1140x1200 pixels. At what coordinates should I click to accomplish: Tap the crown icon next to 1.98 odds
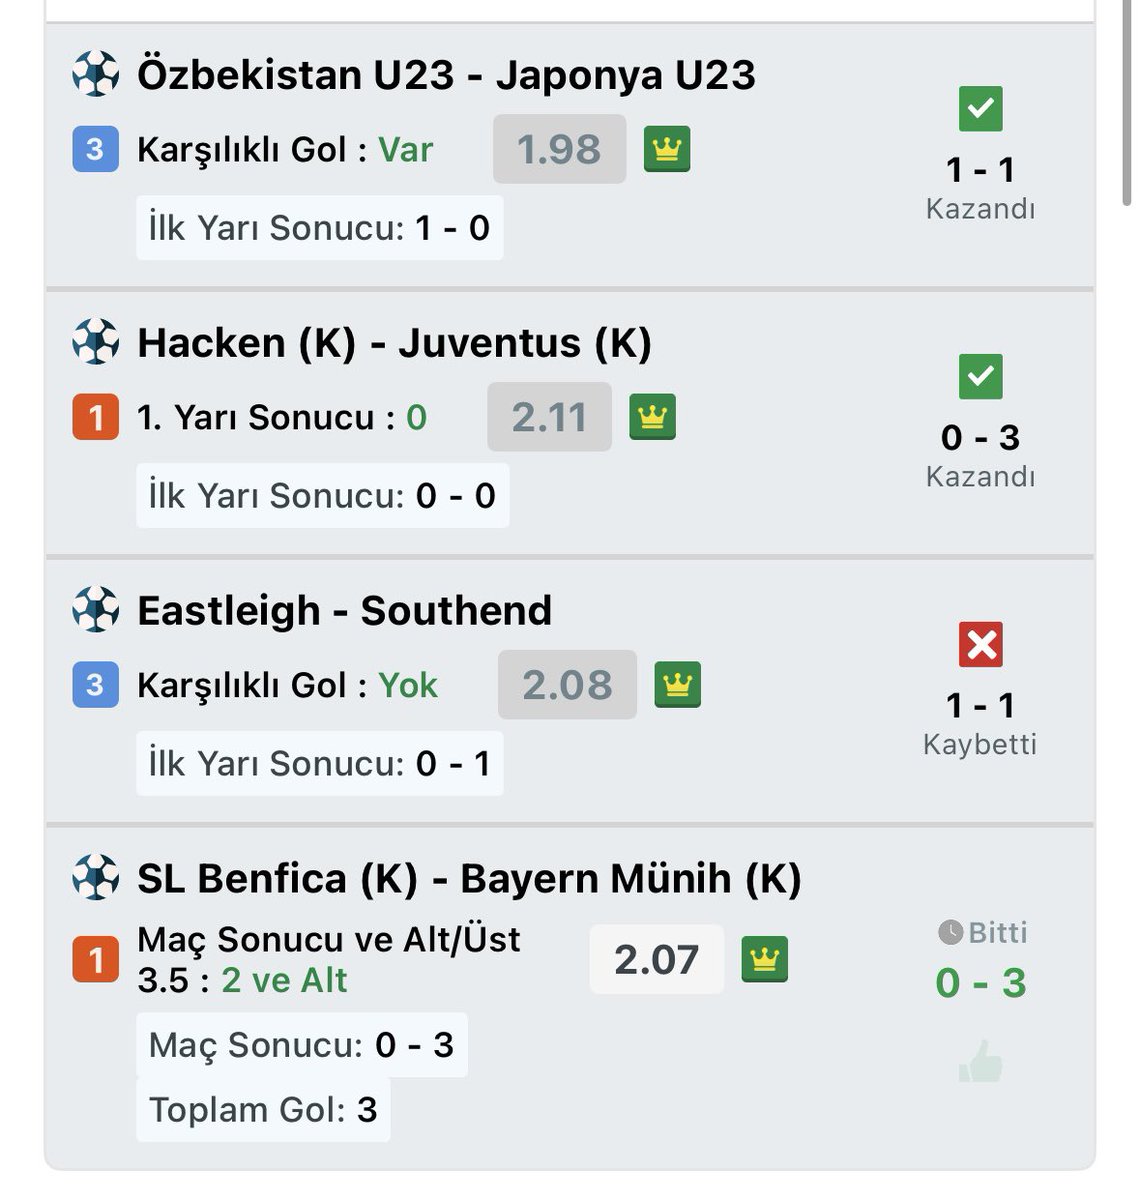[667, 149]
